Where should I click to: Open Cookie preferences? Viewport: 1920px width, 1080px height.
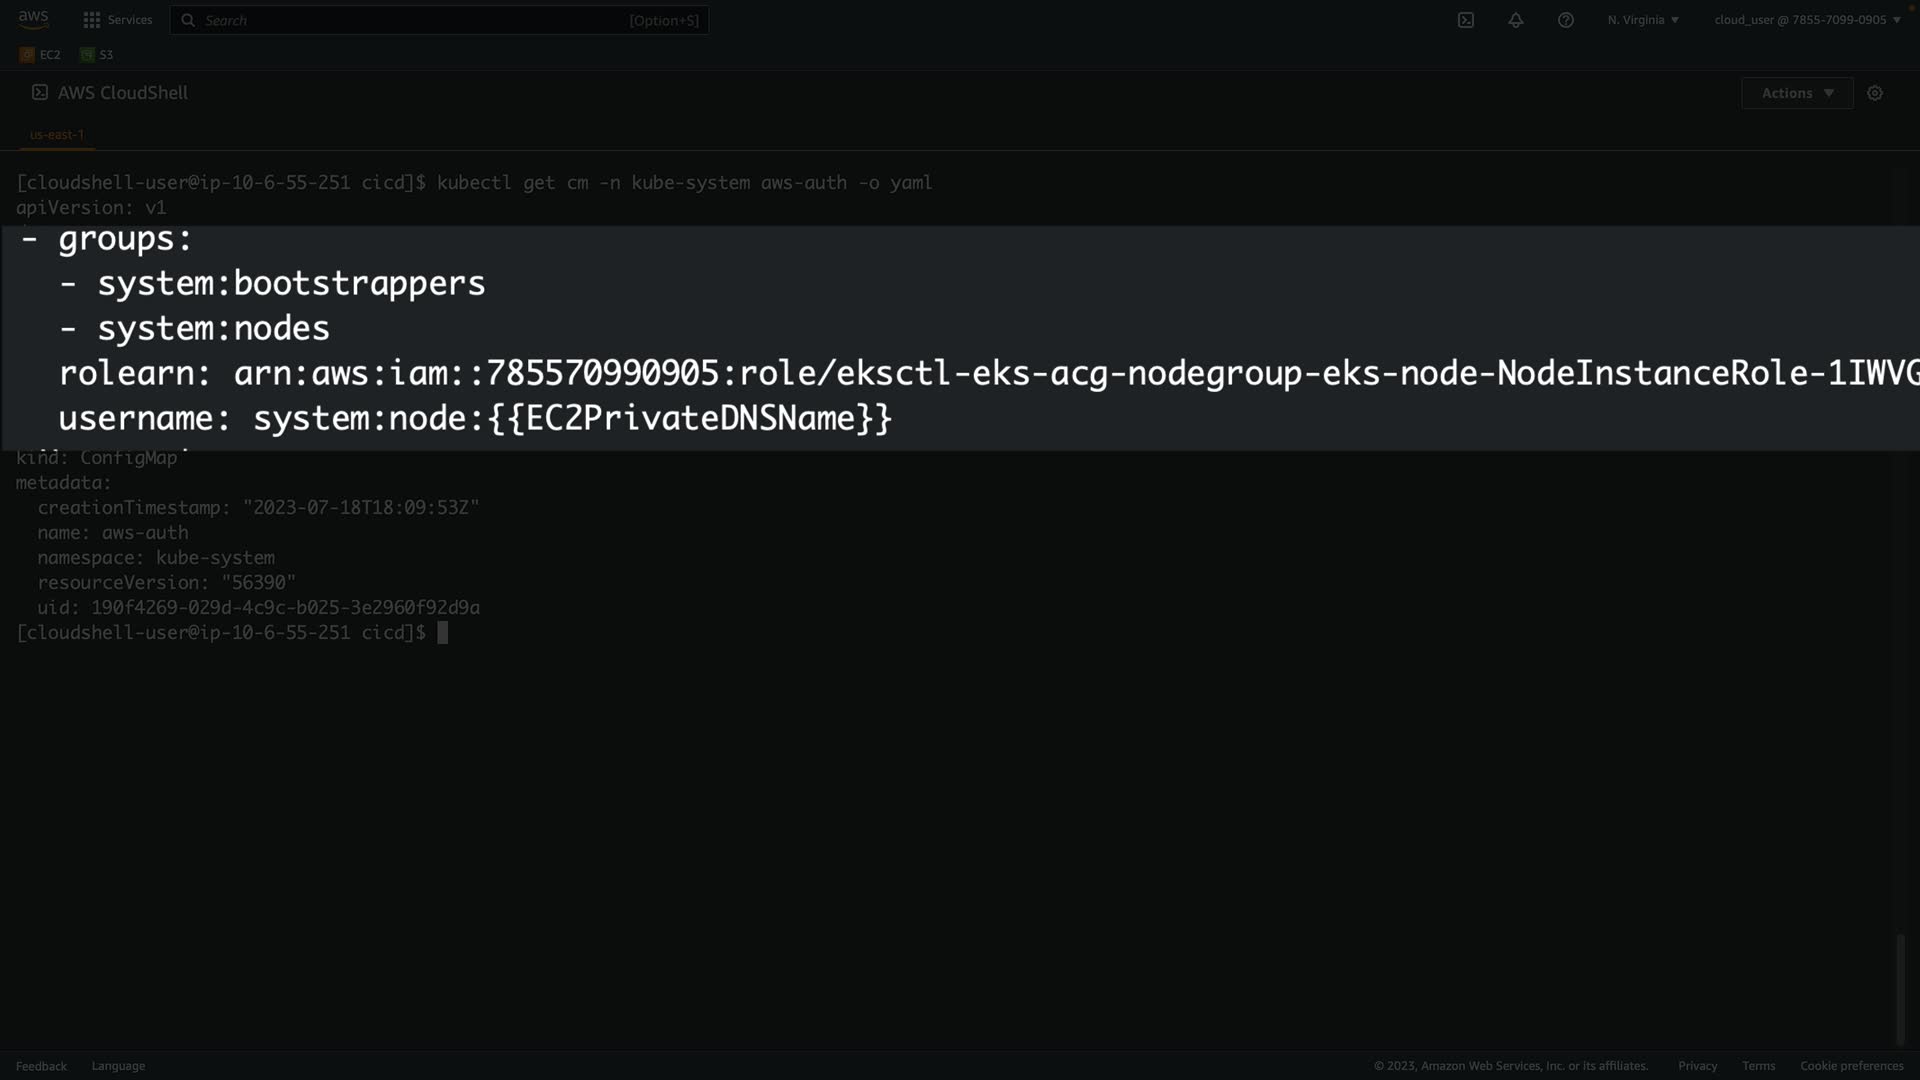click(1851, 1066)
